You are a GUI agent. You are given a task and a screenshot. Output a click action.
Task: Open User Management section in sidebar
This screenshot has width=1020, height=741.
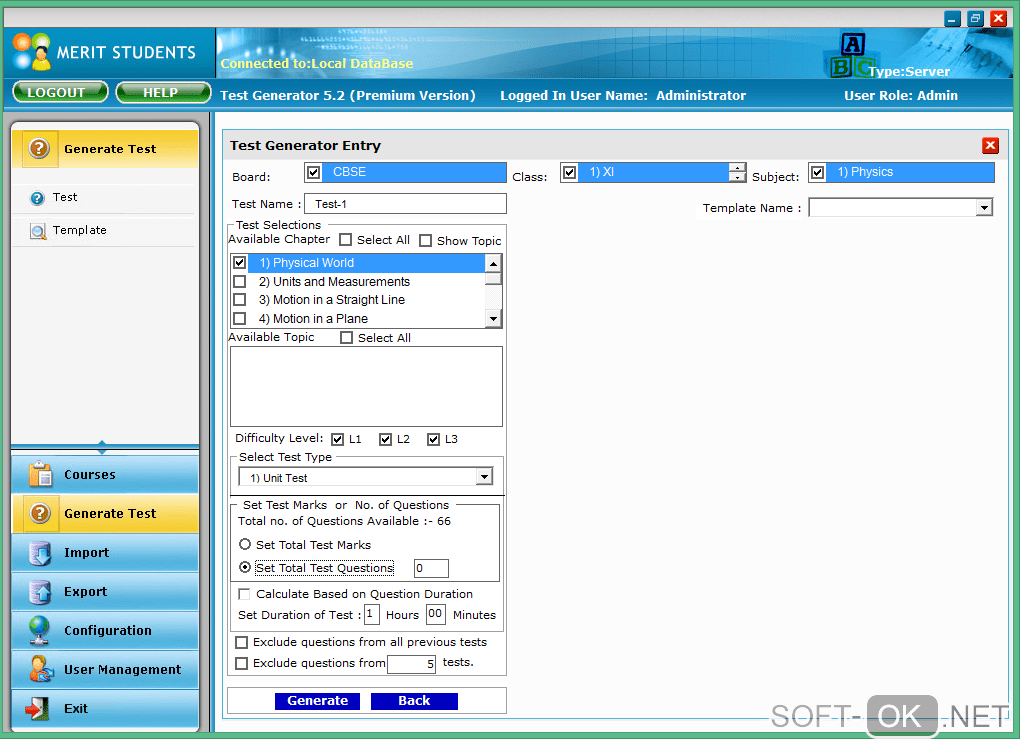click(105, 669)
